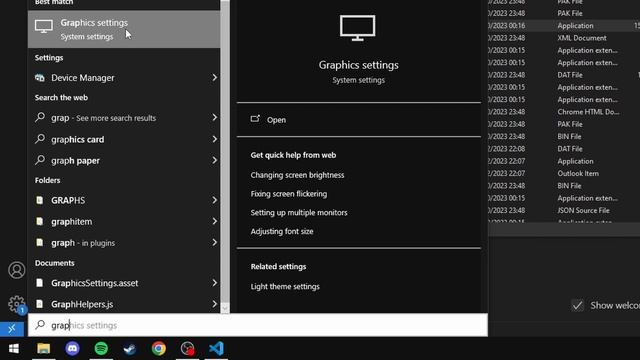640x360 pixels.
Task: Click the blue remote icon above Start
Action: [12, 329]
